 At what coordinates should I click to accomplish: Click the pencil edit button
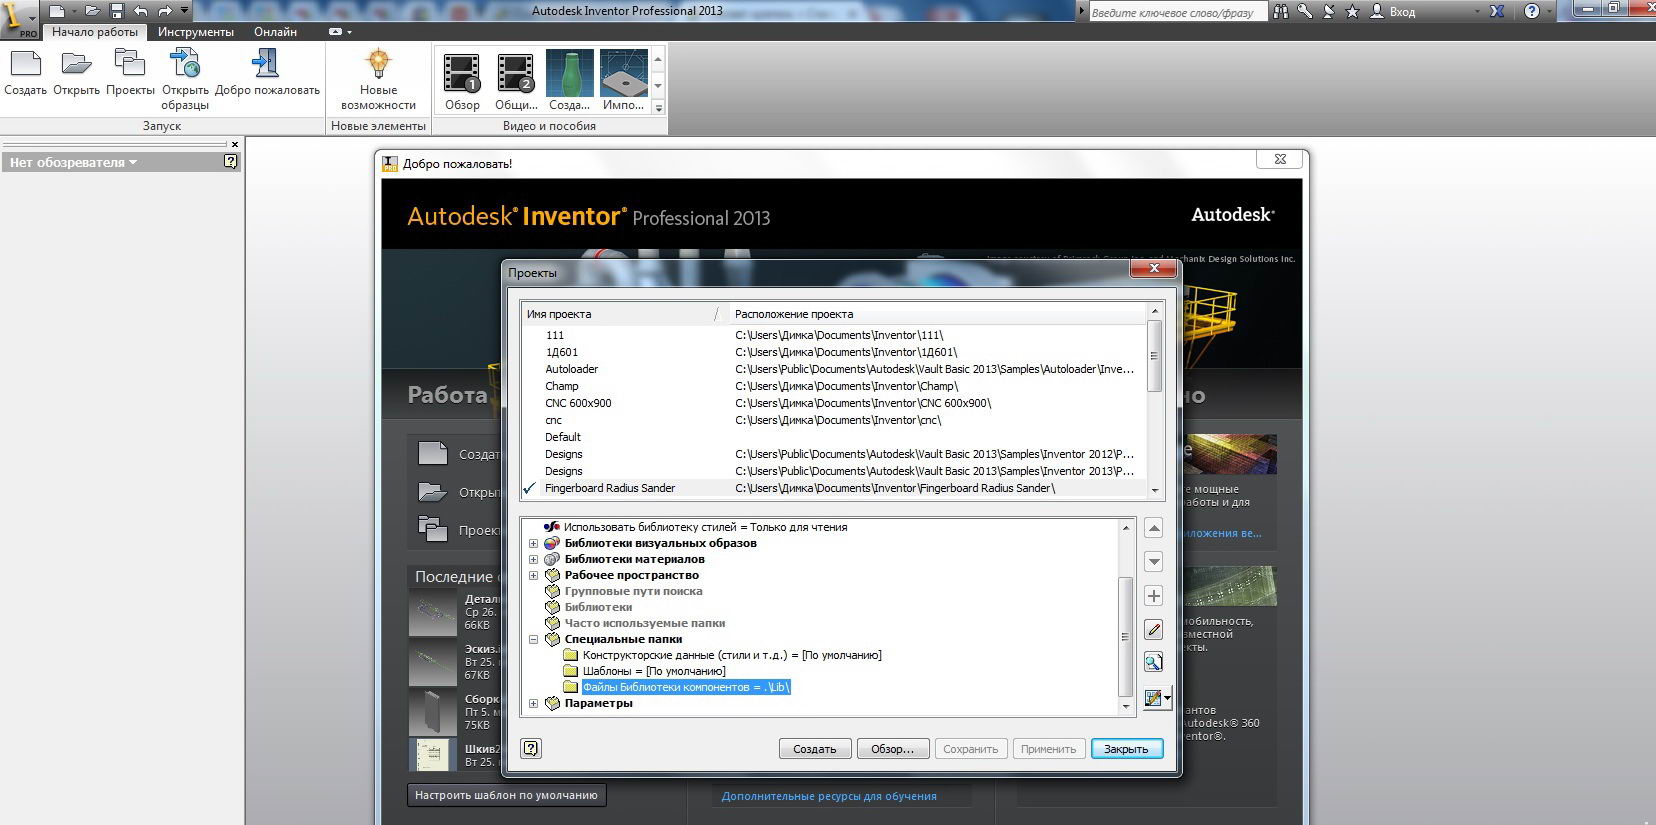coord(1153,629)
